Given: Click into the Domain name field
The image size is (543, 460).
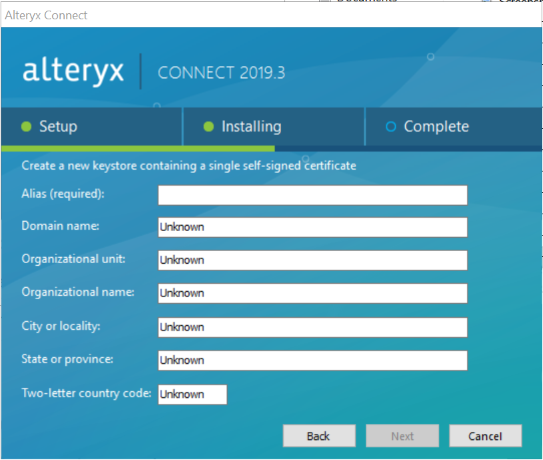Looking at the screenshot, I should coord(313,228).
